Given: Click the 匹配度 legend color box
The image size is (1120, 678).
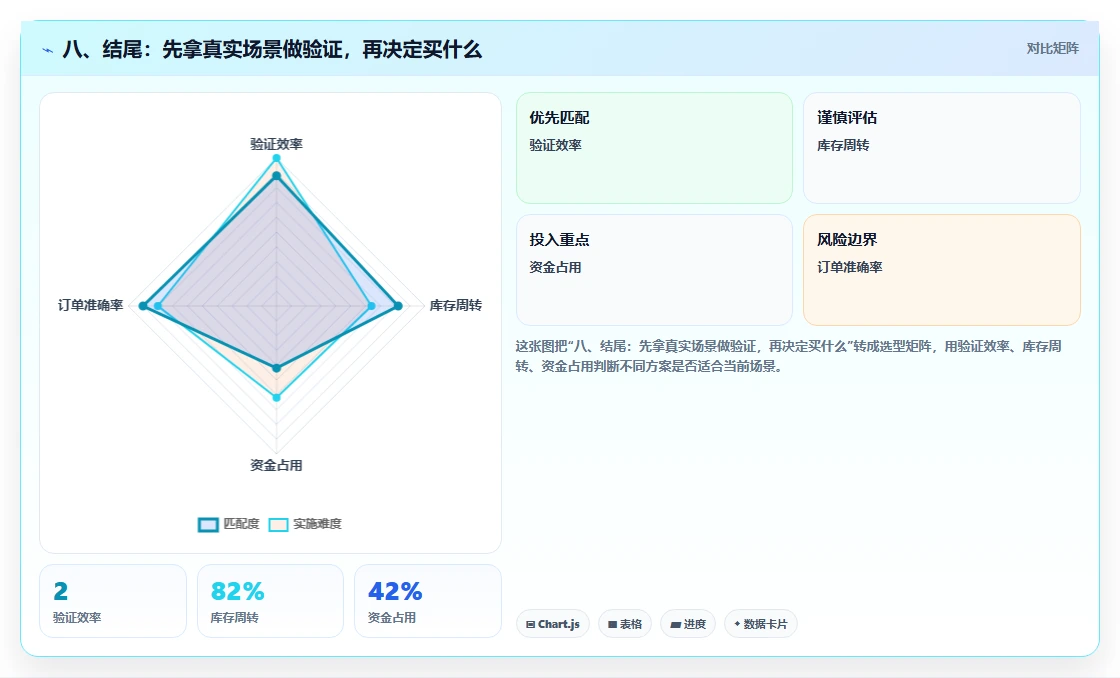Looking at the screenshot, I should (208, 525).
